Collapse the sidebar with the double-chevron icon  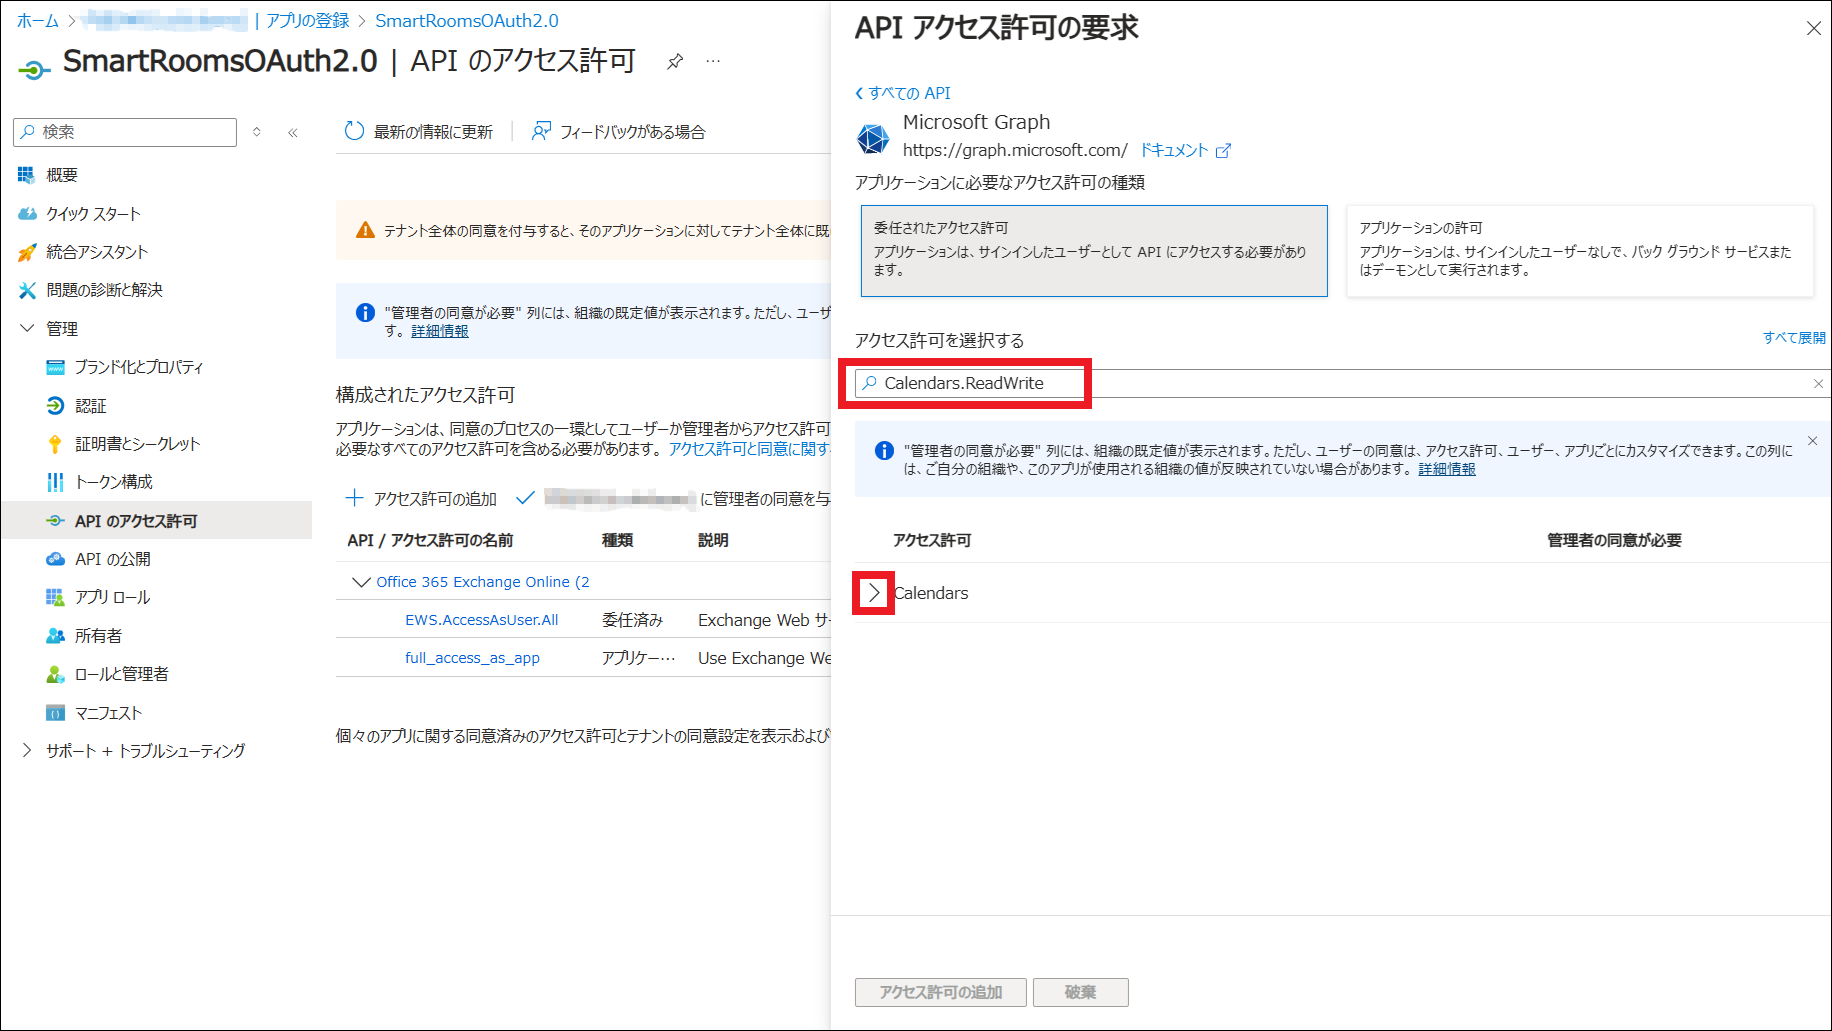coord(293,132)
